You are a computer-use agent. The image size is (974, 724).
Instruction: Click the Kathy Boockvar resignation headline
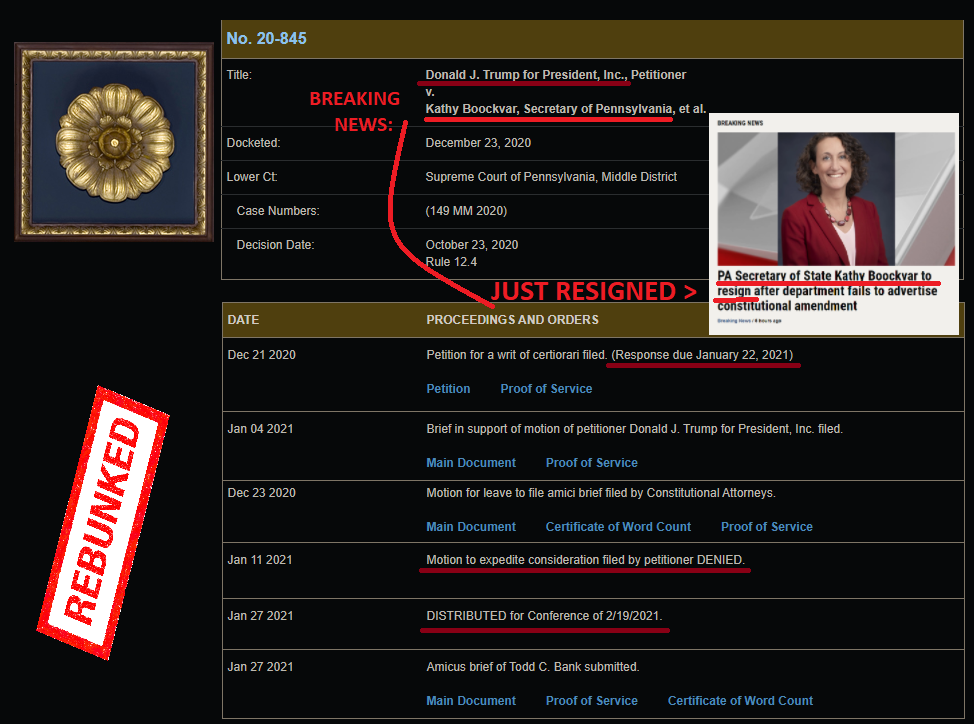click(x=827, y=291)
